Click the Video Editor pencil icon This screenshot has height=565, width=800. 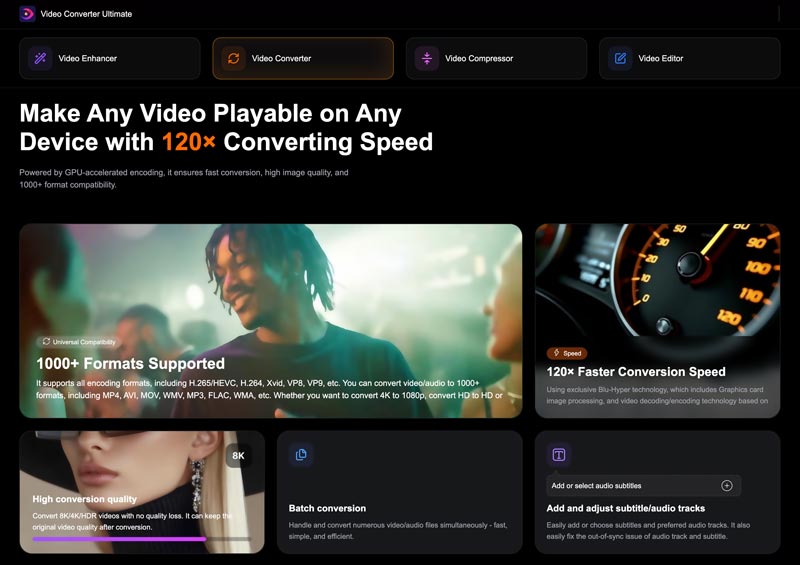tap(620, 58)
